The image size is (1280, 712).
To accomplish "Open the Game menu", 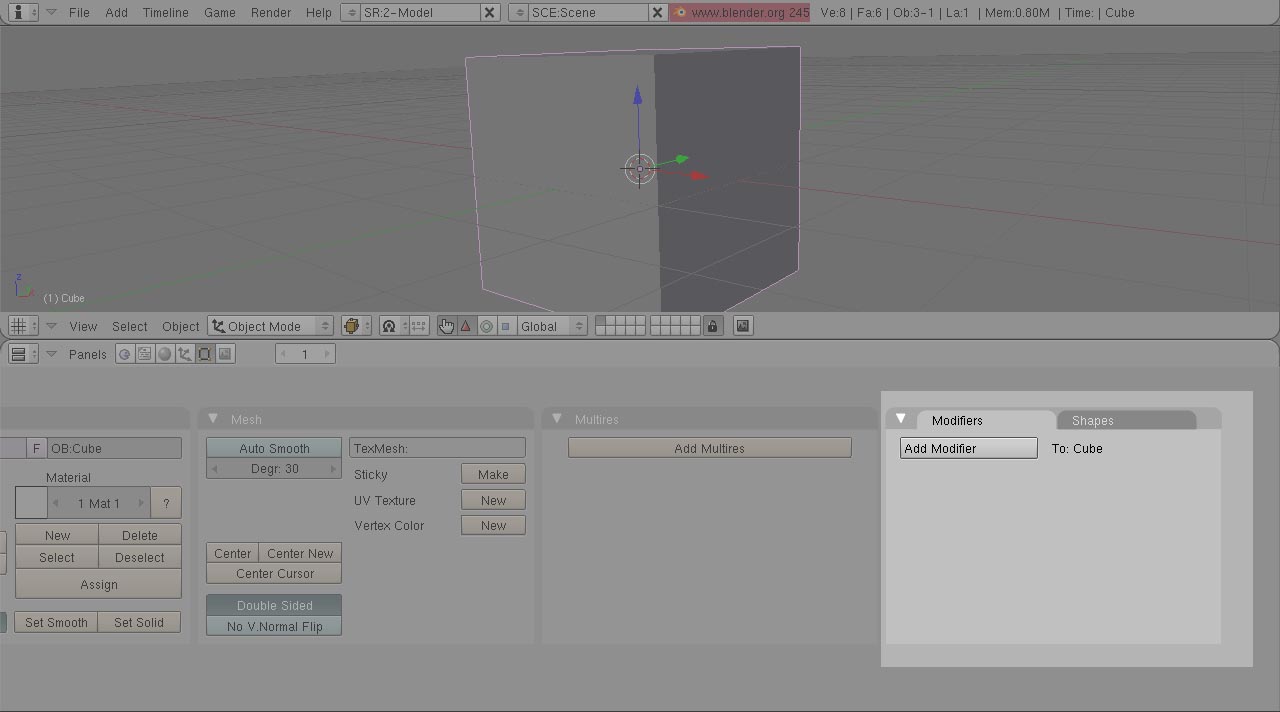I will 219,13.
